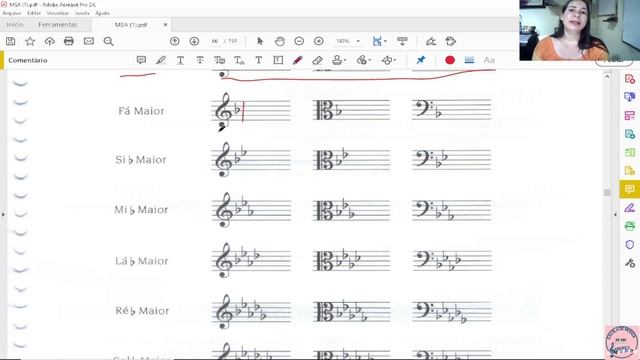Open the Aa text properties control

point(489,60)
